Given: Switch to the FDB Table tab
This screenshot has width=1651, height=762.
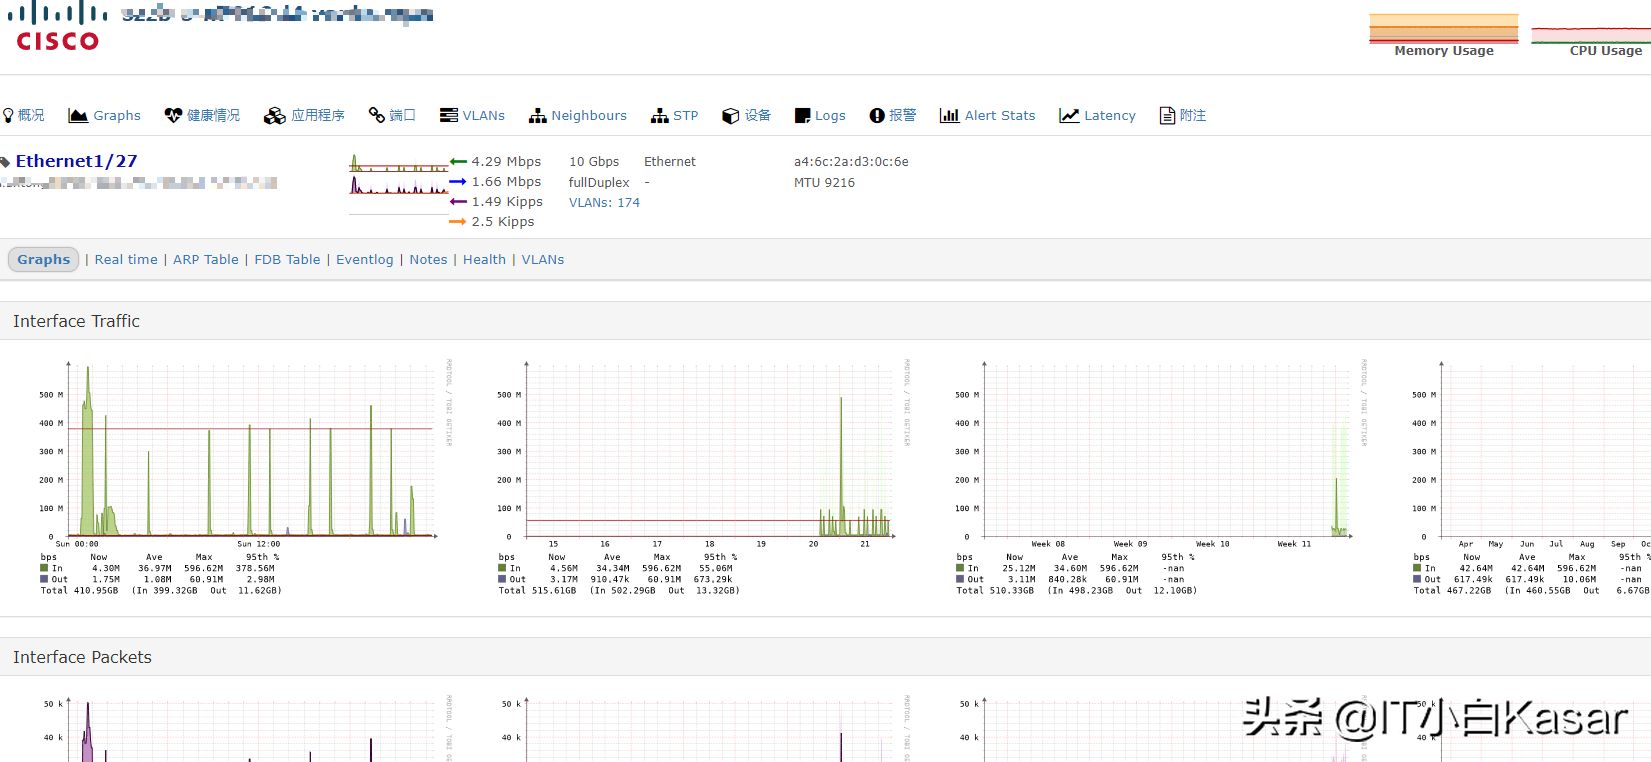Looking at the screenshot, I should click(x=287, y=259).
